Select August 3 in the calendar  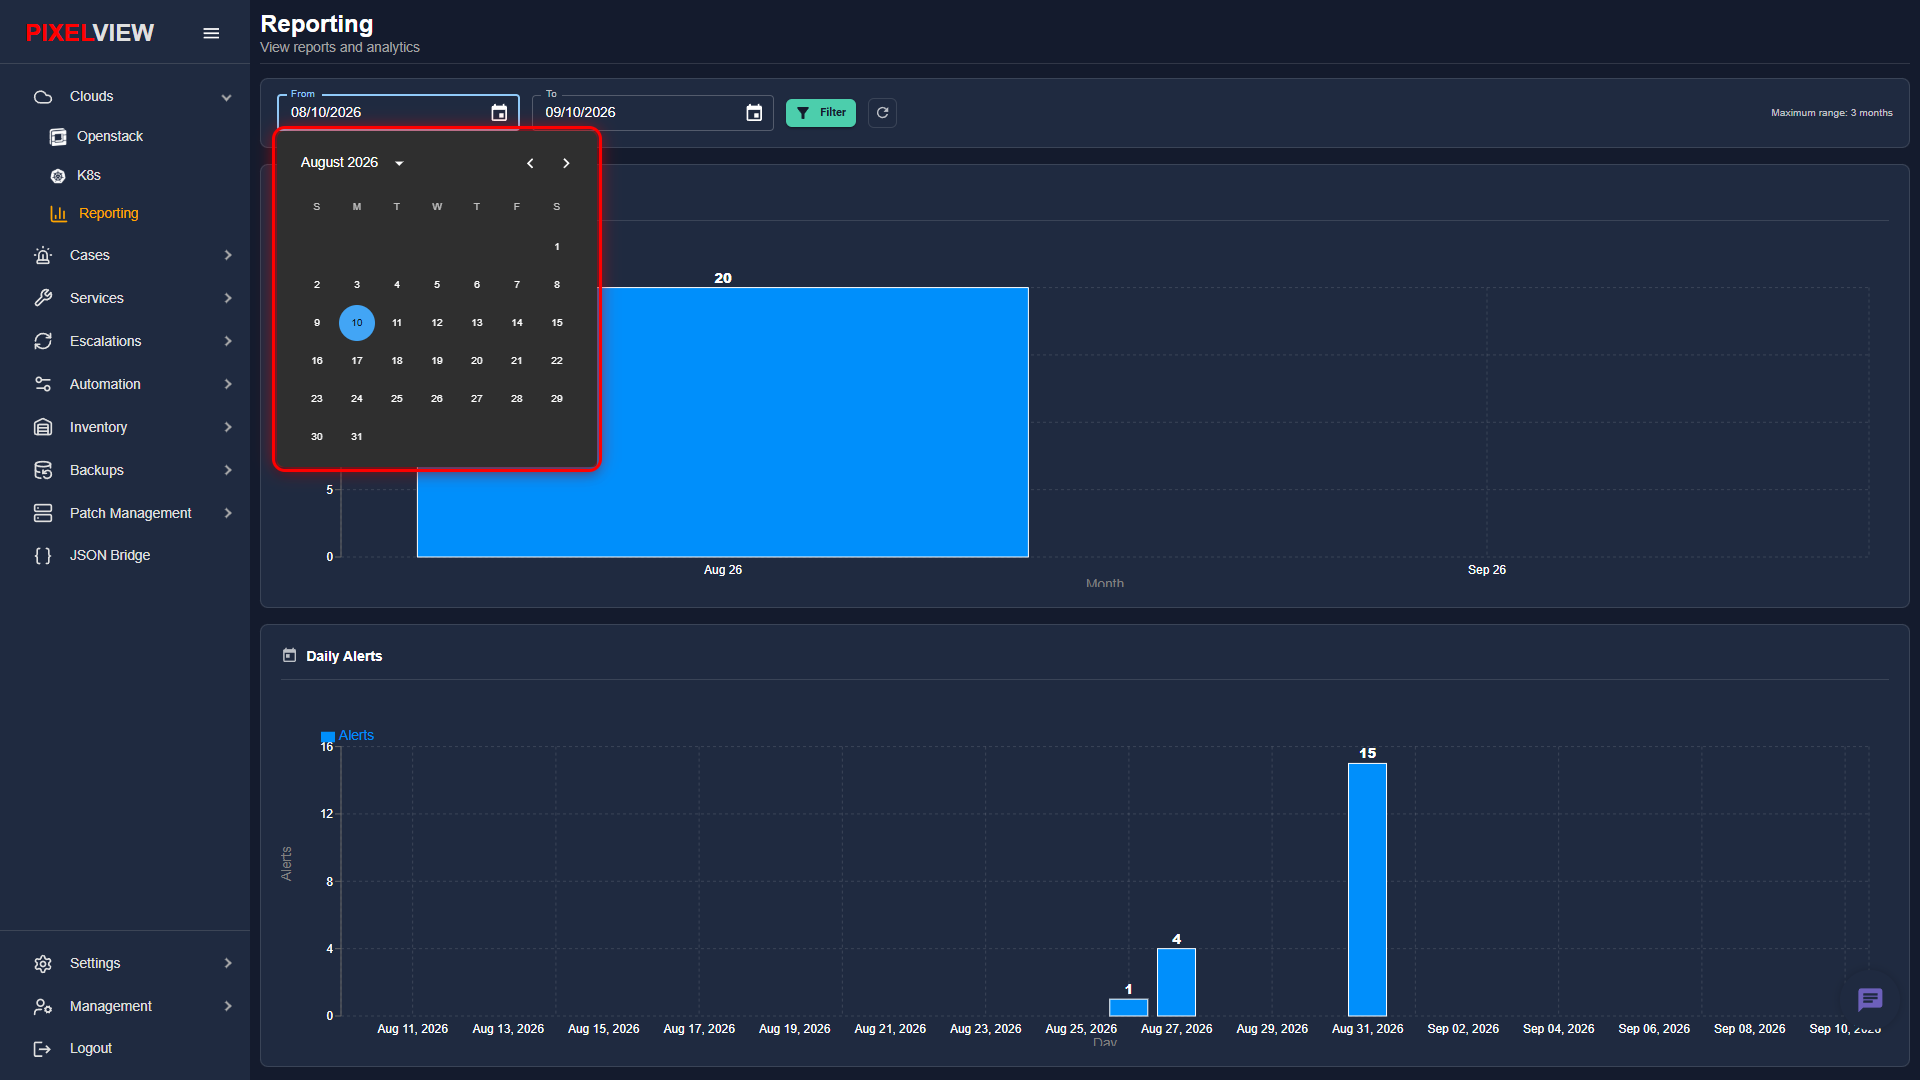pos(357,285)
